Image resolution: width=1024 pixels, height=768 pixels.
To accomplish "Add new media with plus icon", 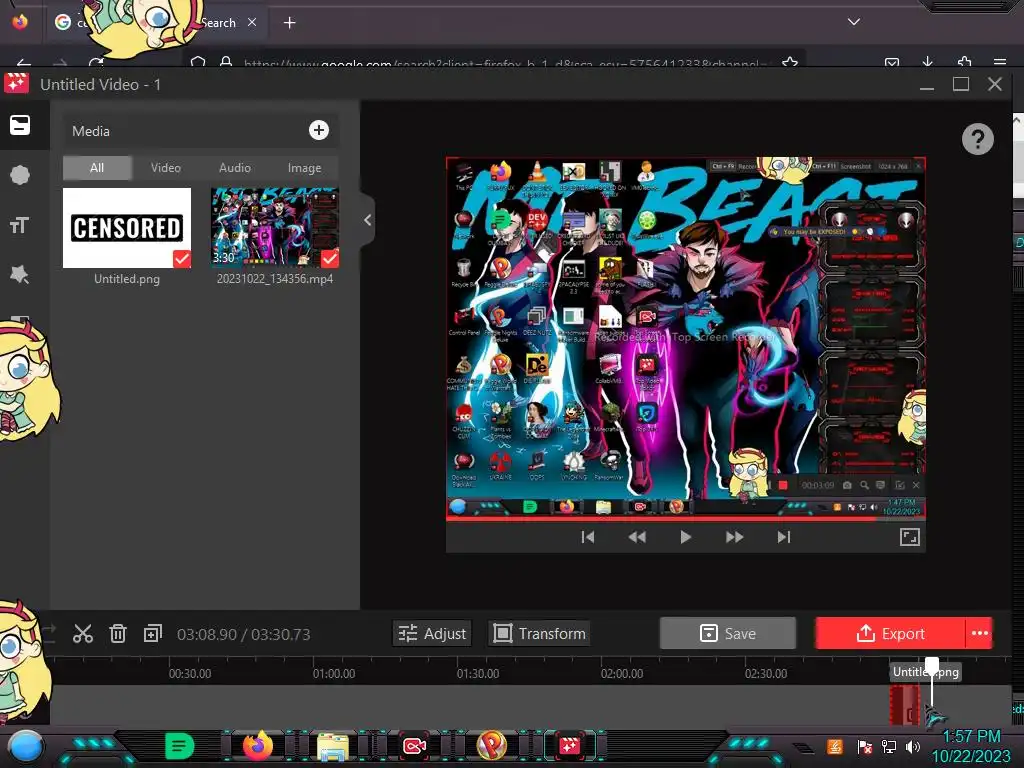I will (319, 130).
